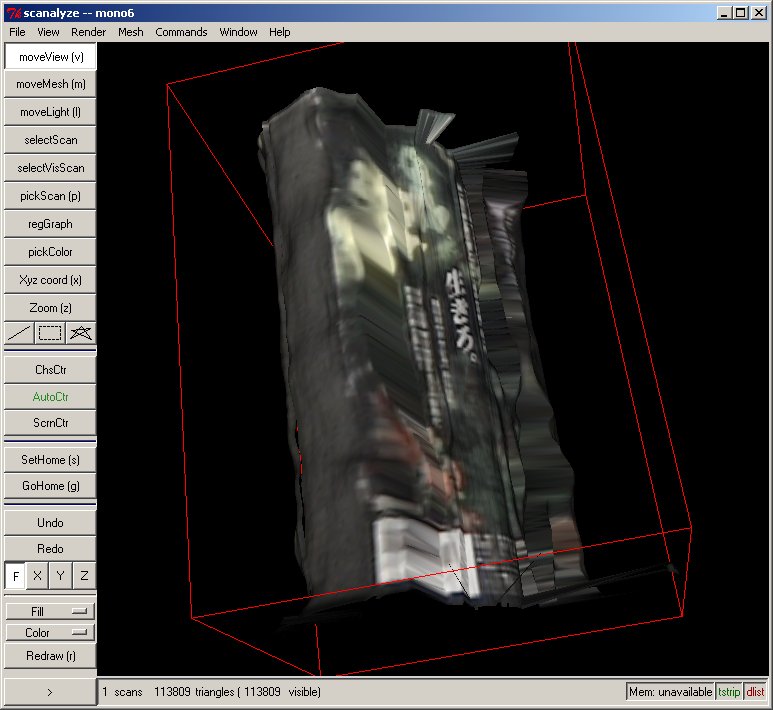Pick the polygon shape selection tool
The image size is (773, 710).
81,333
